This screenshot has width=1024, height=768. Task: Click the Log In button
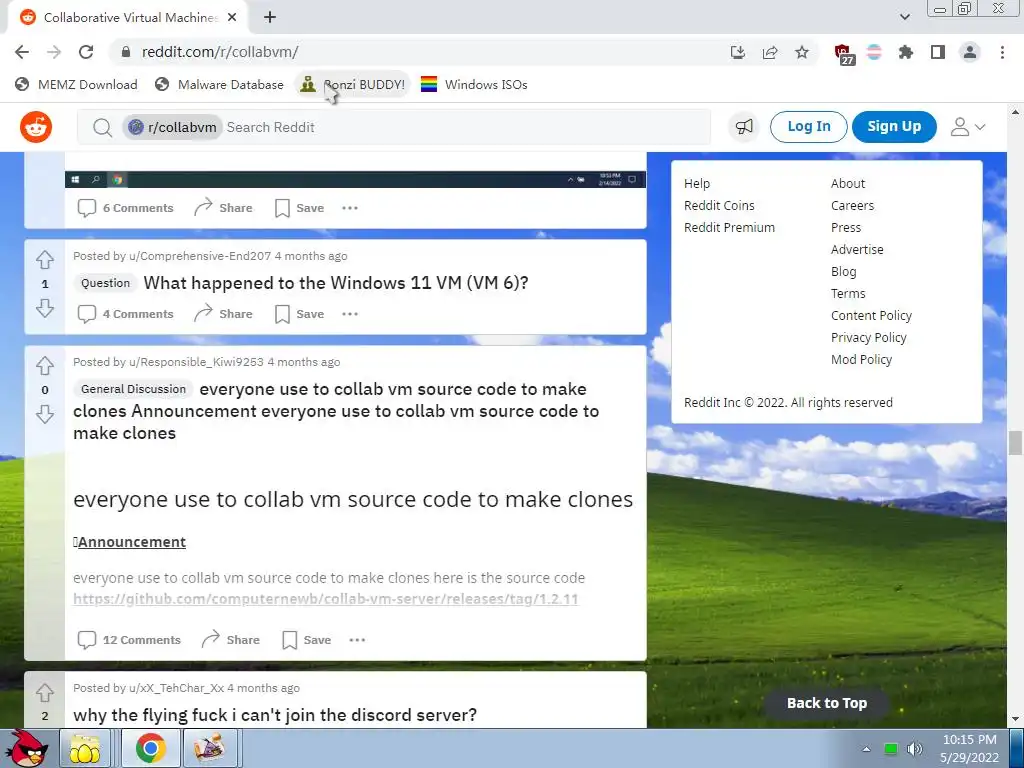tap(808, 127)
